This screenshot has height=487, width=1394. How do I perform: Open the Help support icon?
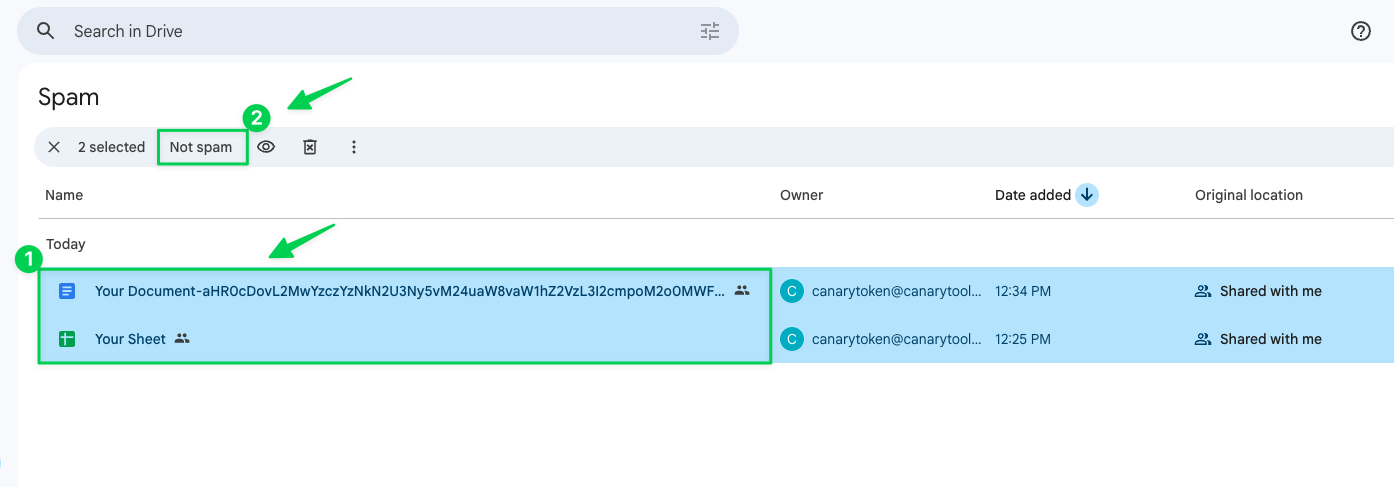click(1360, 31)
